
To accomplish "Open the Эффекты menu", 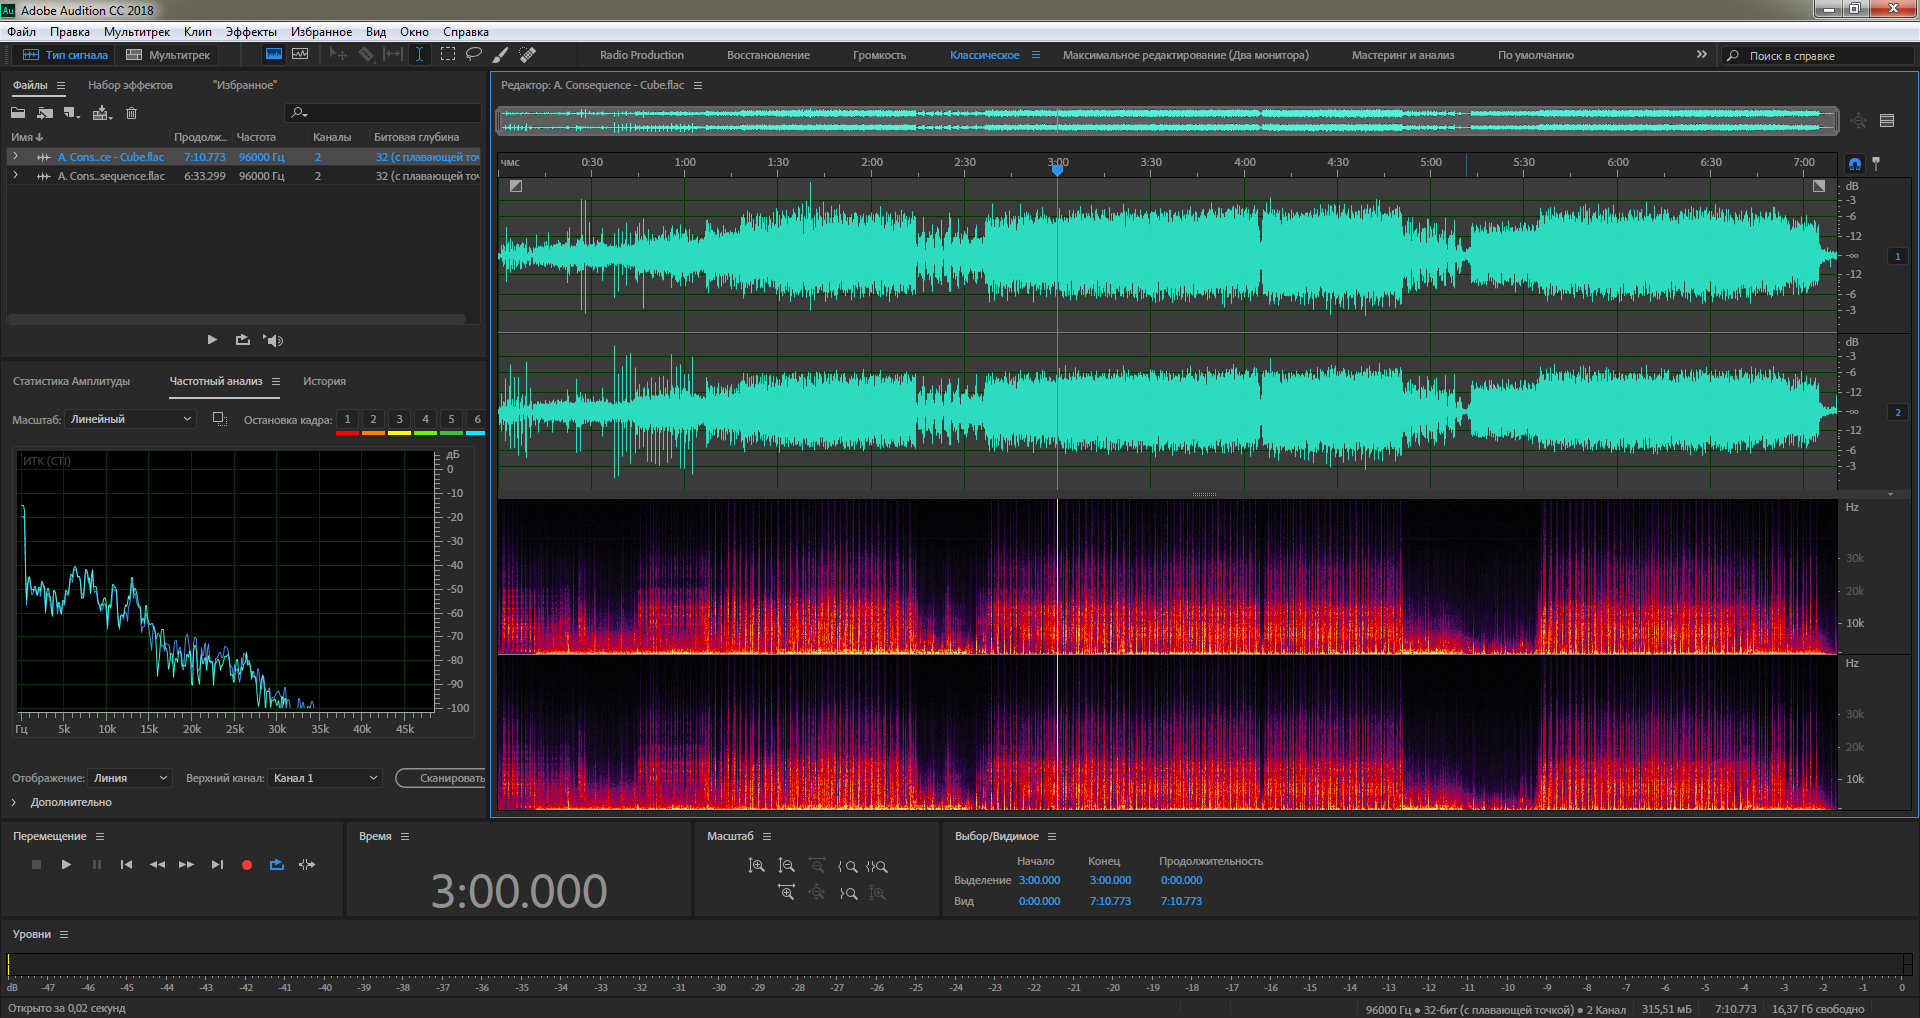I will (250, 32).
